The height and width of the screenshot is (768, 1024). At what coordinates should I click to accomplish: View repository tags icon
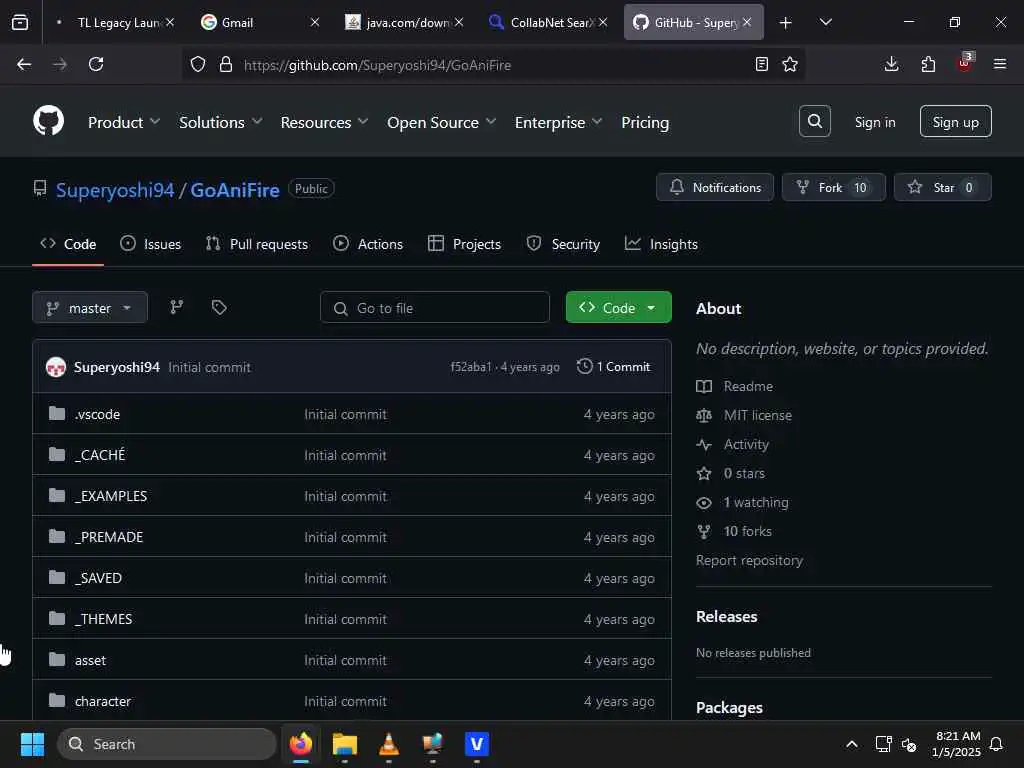[x=219, y=307]
